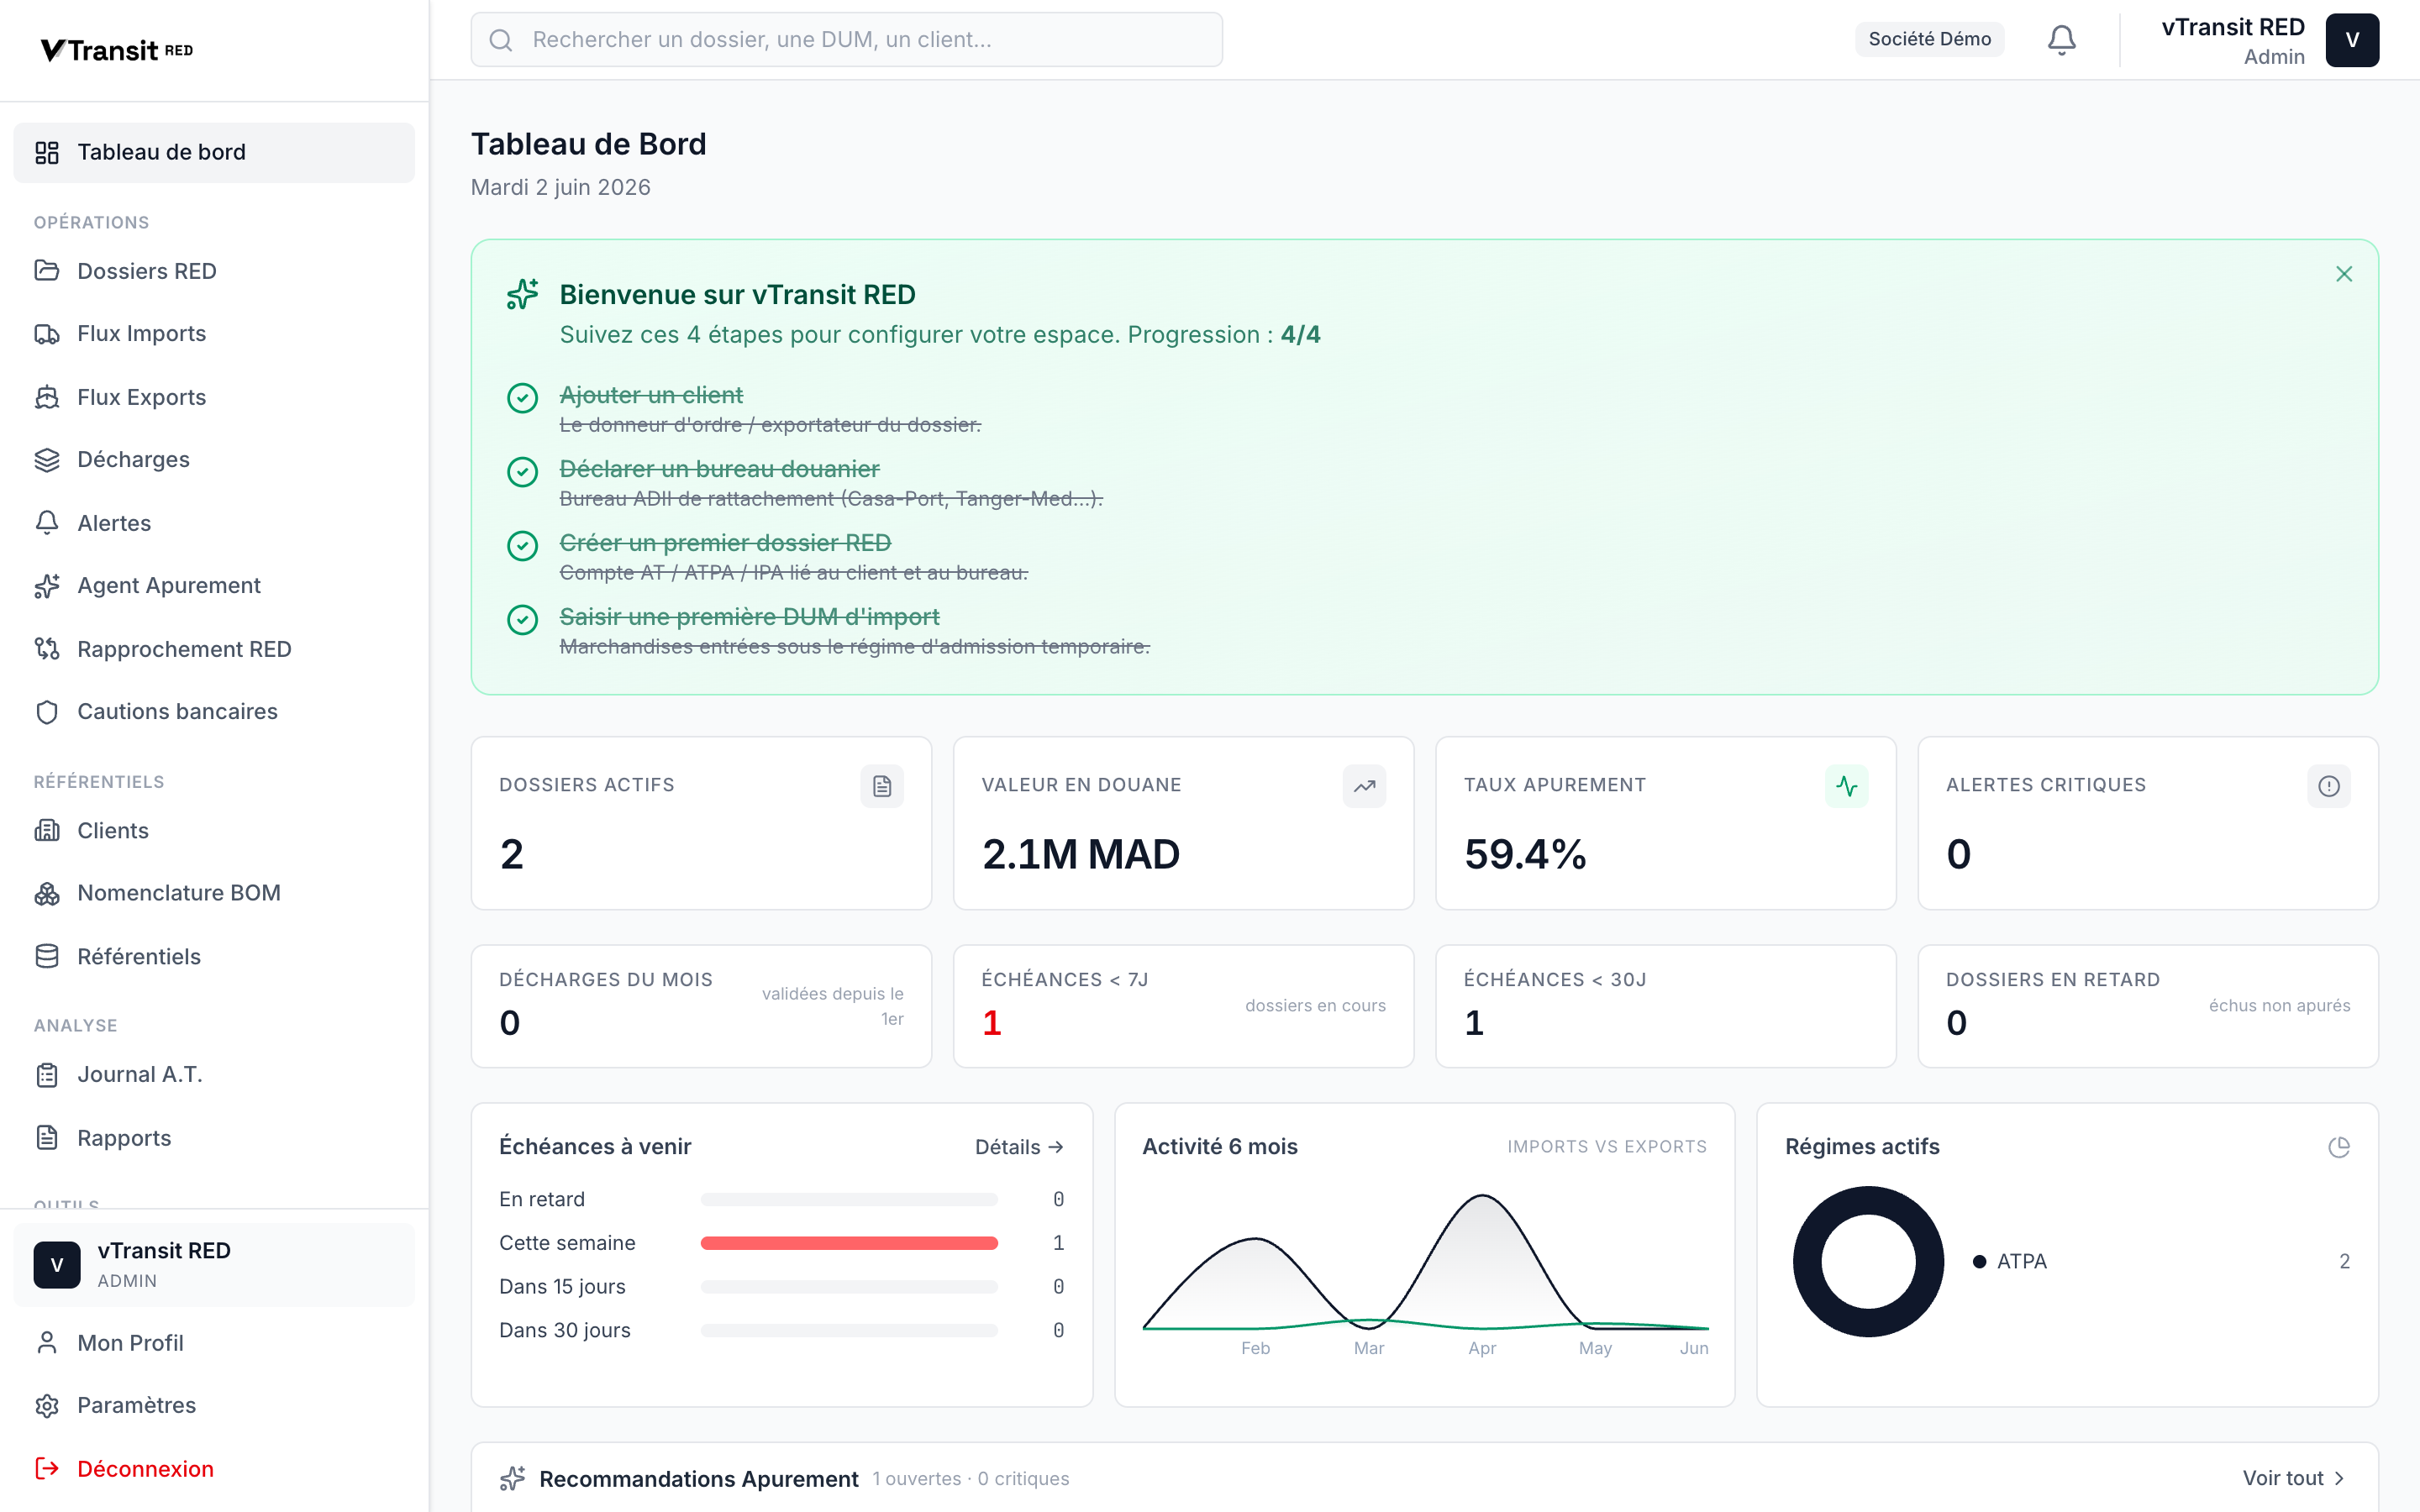This screenshot has width=2420, height=1512.
Task: Click the Recommandations Apurement sparkle icon
Action: click(513, 1478)
